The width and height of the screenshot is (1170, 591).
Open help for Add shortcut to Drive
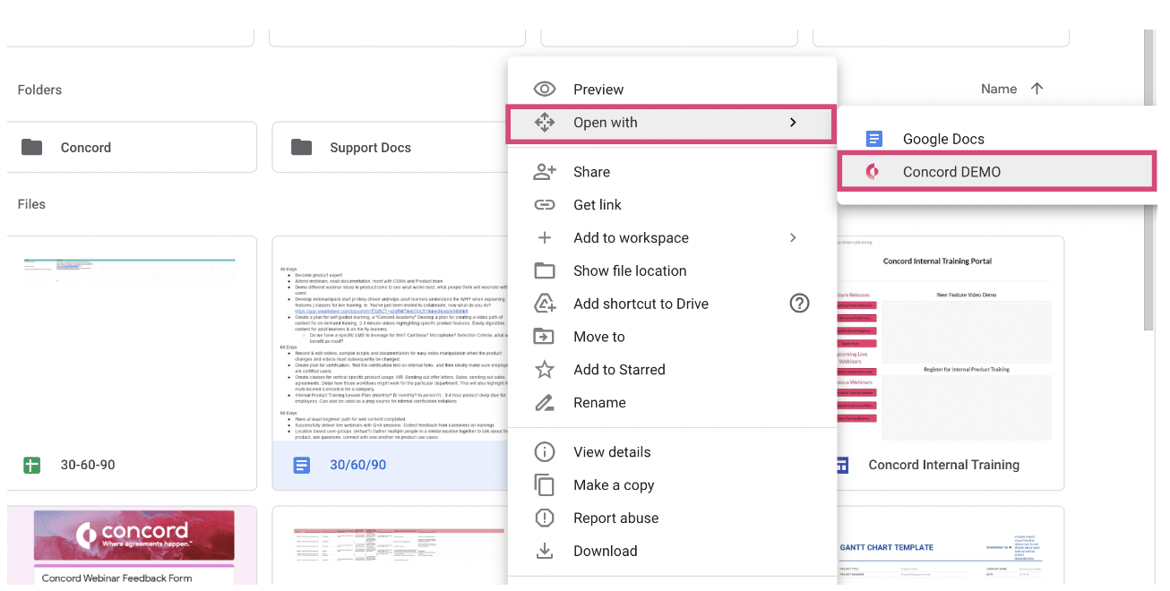click(x=799, y=303)
